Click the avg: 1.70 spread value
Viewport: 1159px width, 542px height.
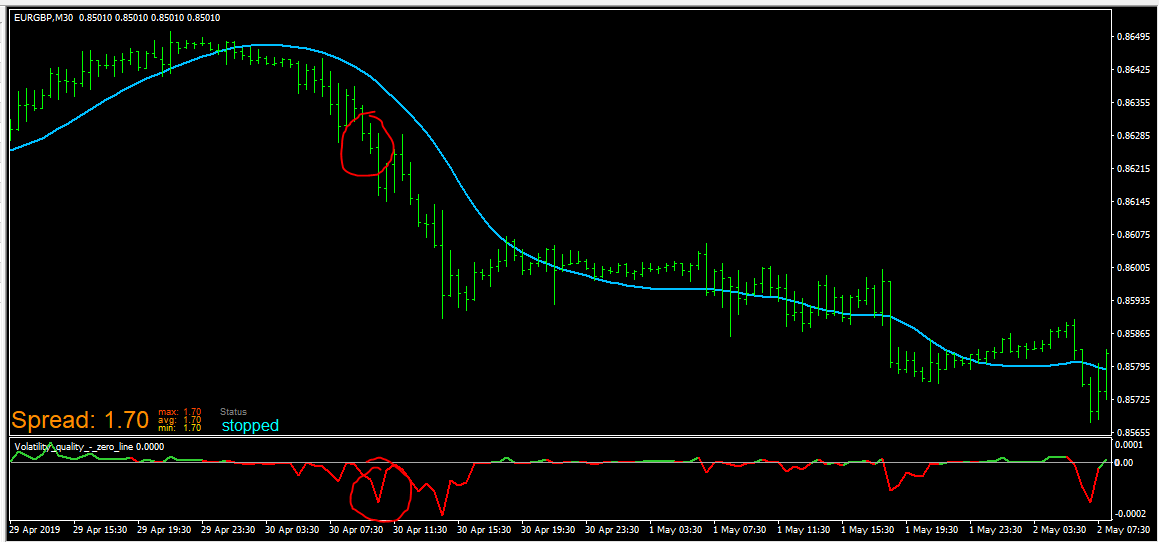point(180,419)
